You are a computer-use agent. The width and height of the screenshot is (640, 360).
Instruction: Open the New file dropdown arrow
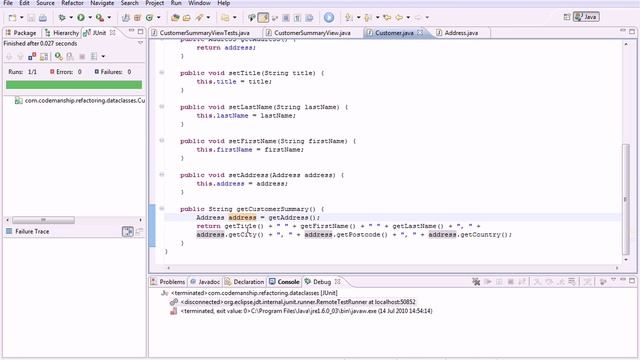pyautogui.click(x=21, y=18)
